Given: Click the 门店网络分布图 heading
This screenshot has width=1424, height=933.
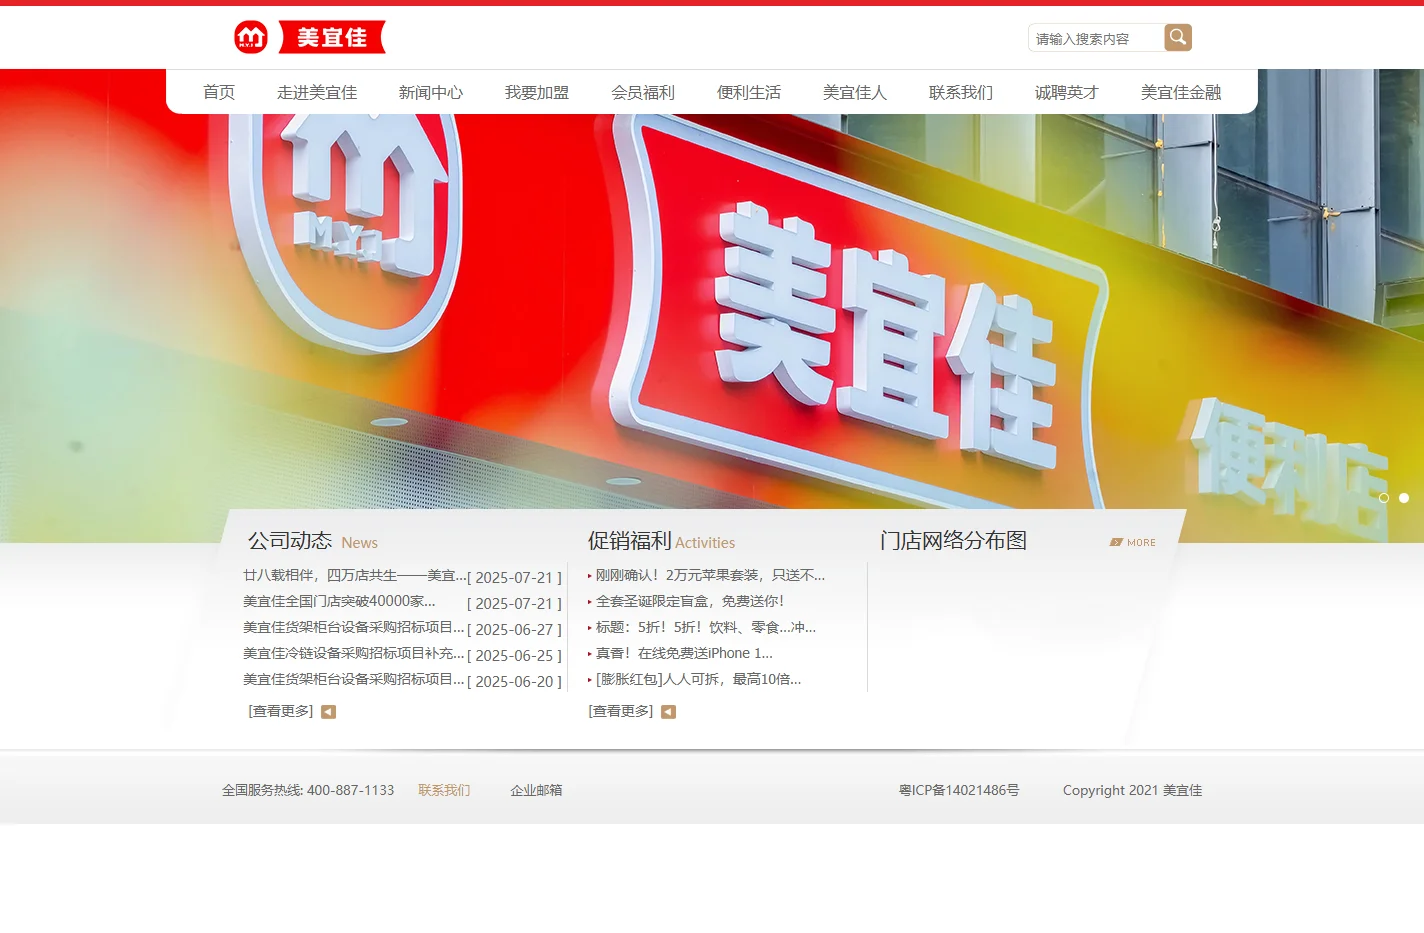Looking at the screenshot, I should [953, 541].
